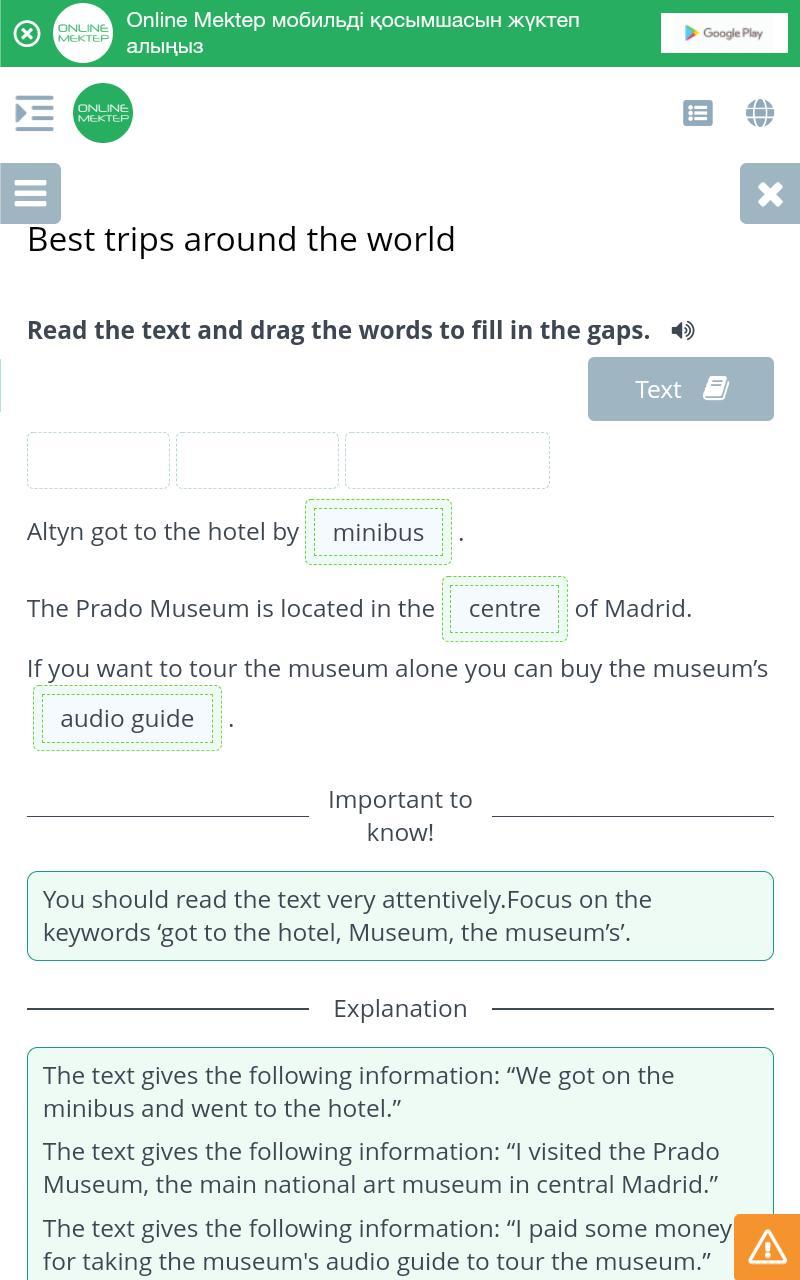Image resolution: width=800 pixels, height=1280 pixels.
Task: Dismiss the app download banner
Action: pyautogui.click(x=27, y=34)
